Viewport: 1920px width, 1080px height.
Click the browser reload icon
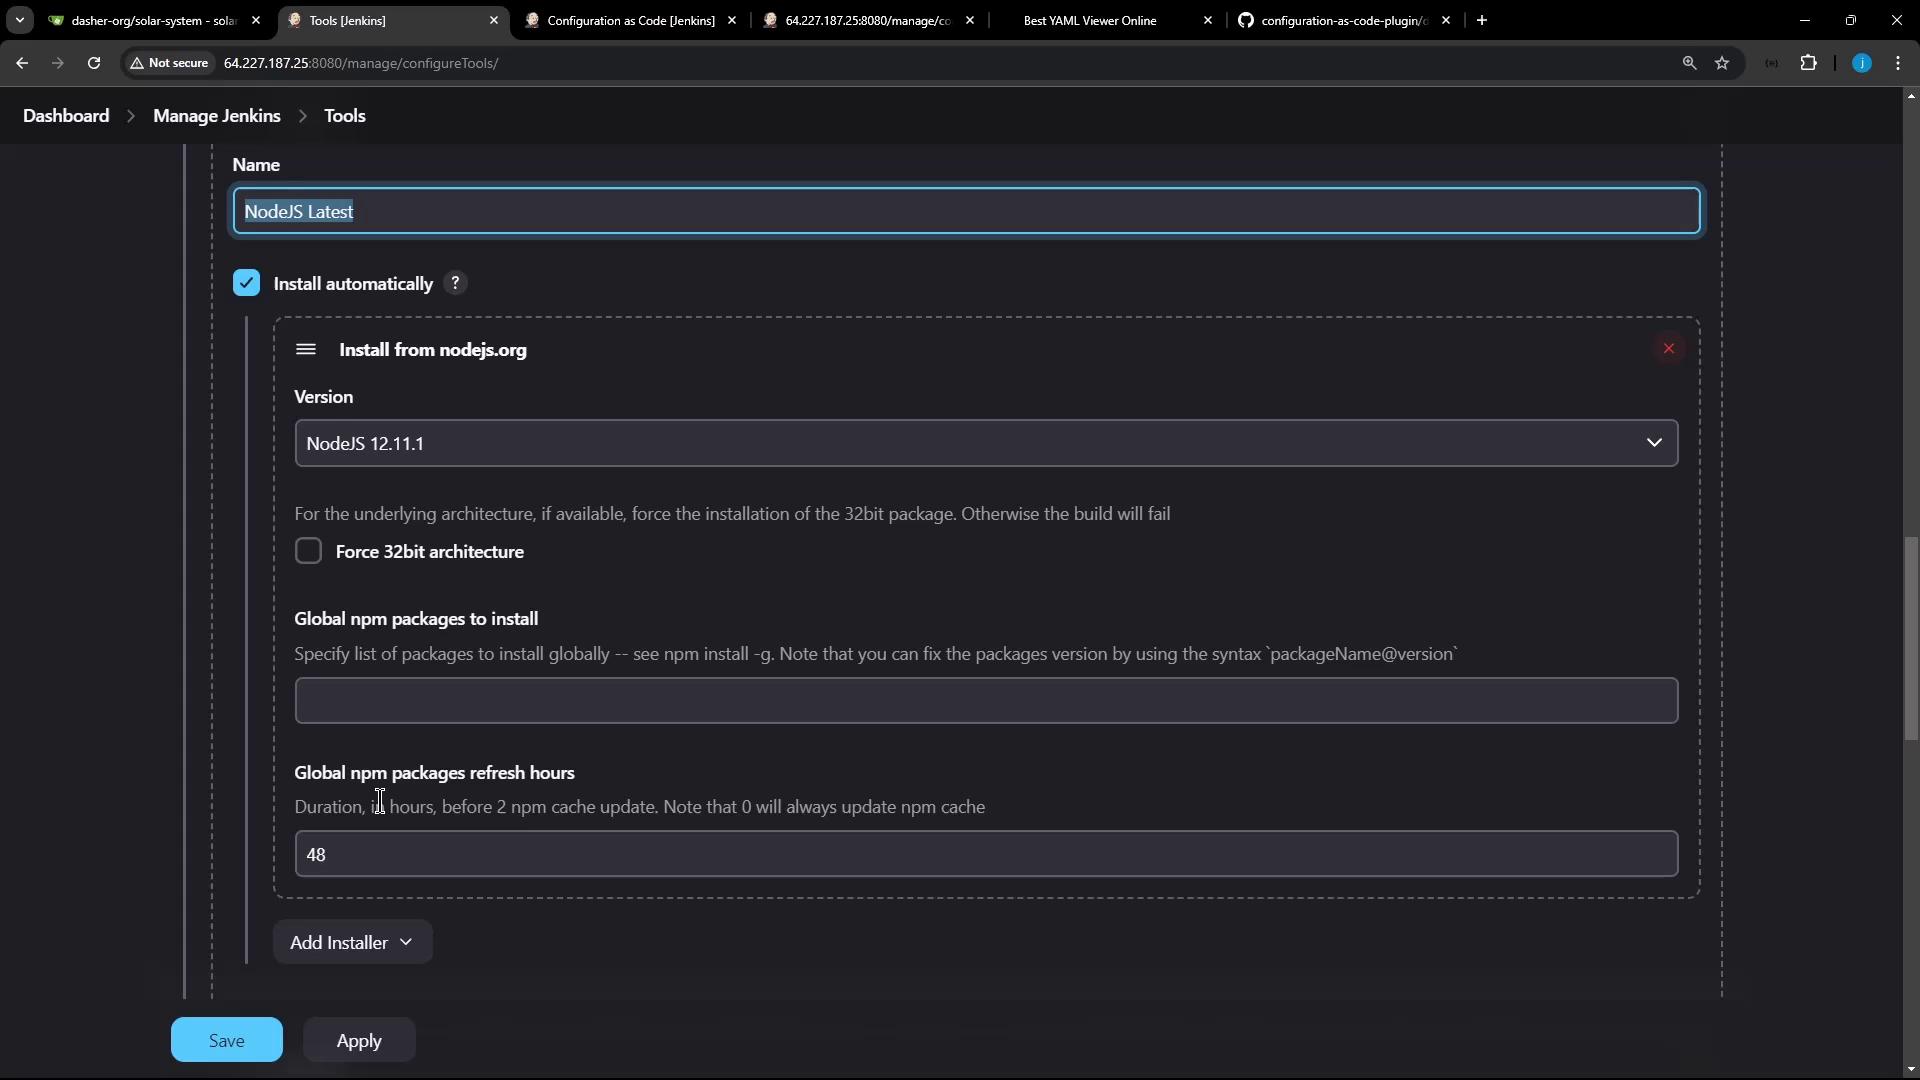click(94, 63)
